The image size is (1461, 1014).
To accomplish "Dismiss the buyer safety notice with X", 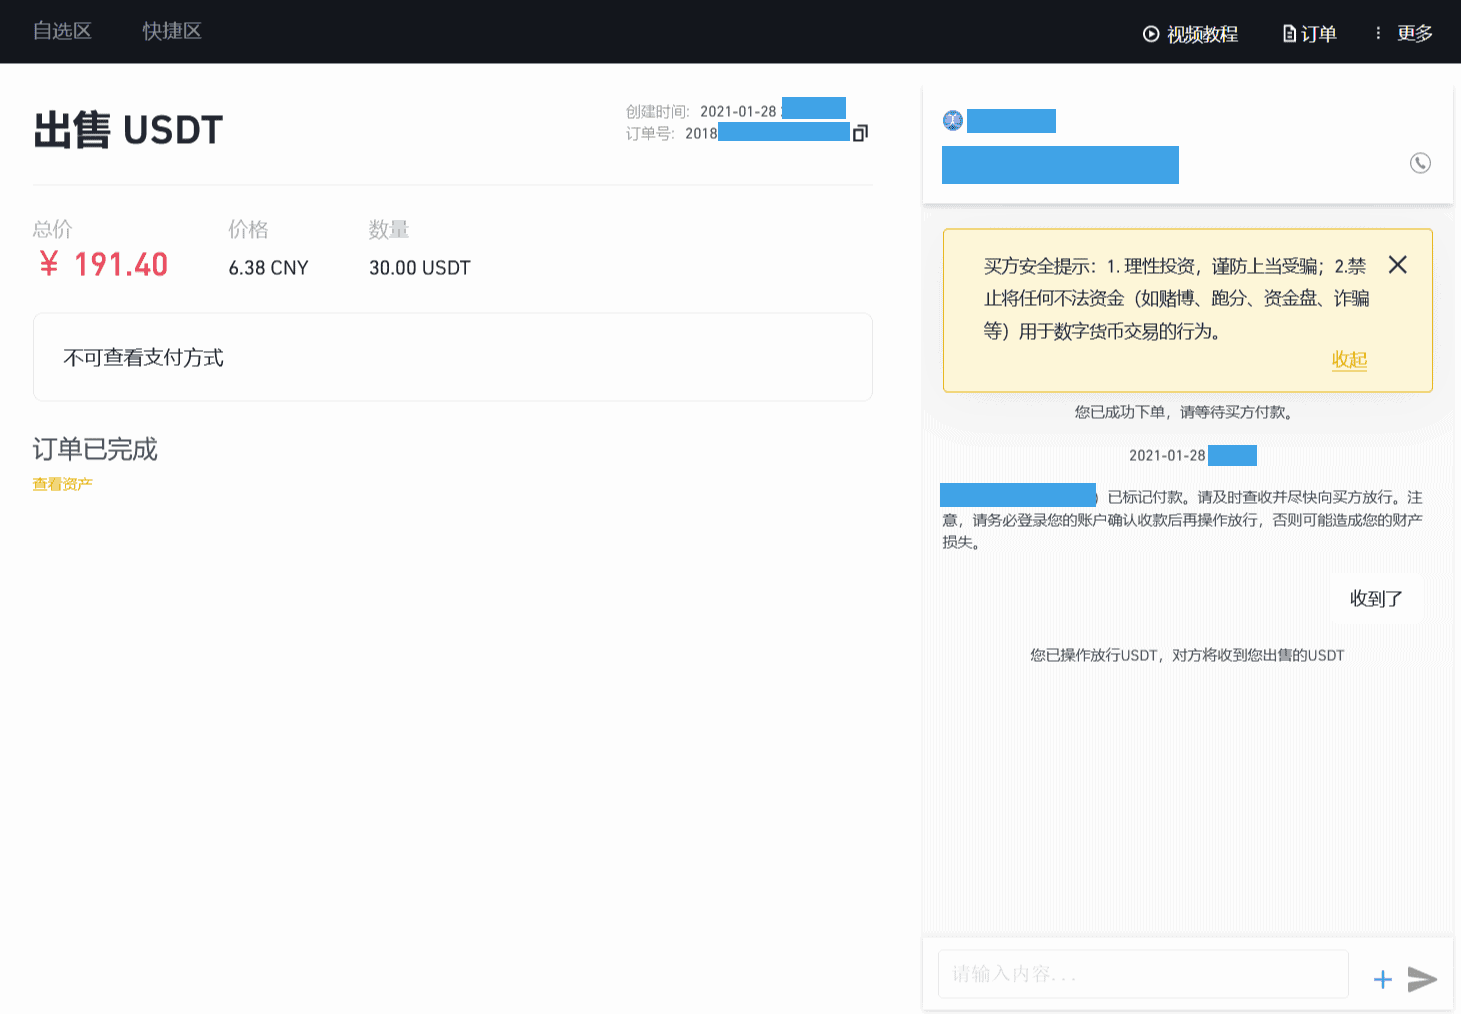I will 1397,265.
